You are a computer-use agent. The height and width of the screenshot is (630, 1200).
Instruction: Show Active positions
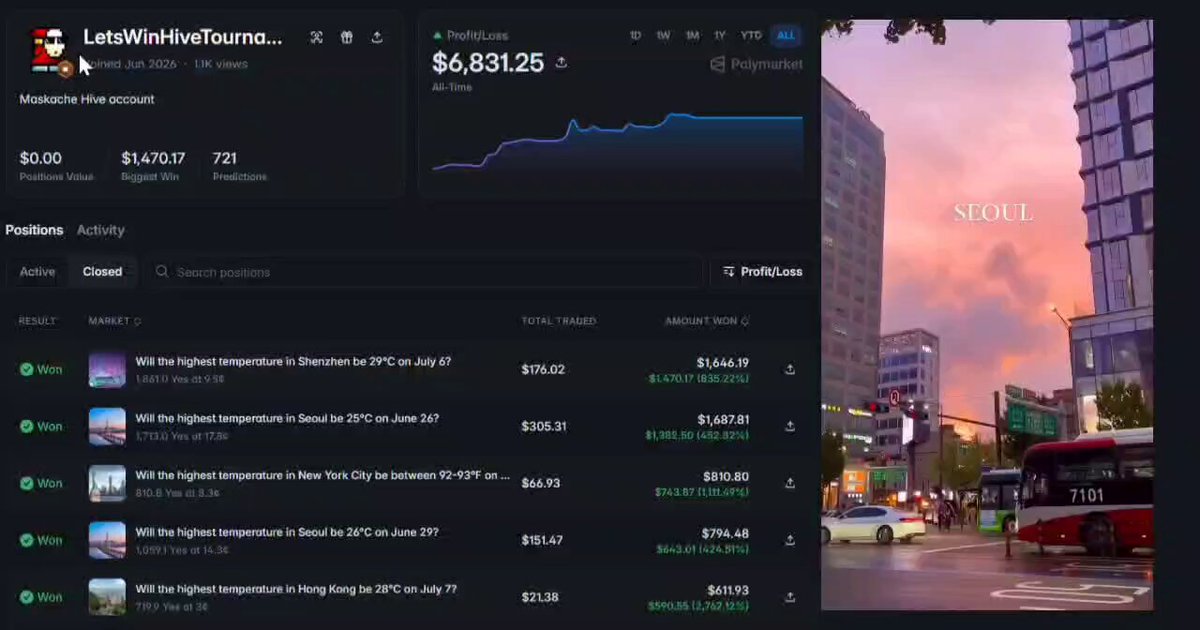click(38, 272)
